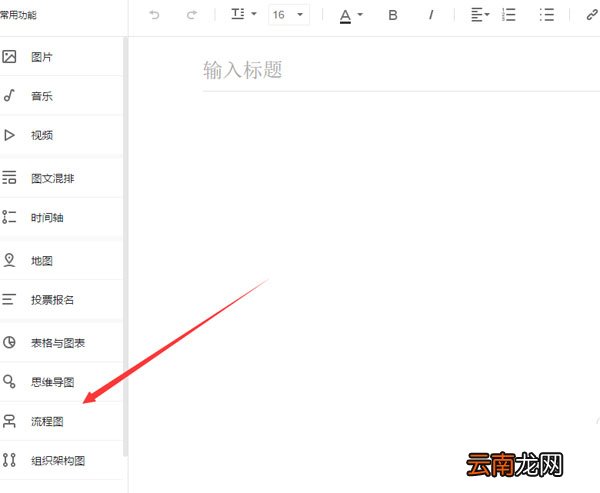Click the title input field
Screen dimensions: 600x493
(401, 70)
